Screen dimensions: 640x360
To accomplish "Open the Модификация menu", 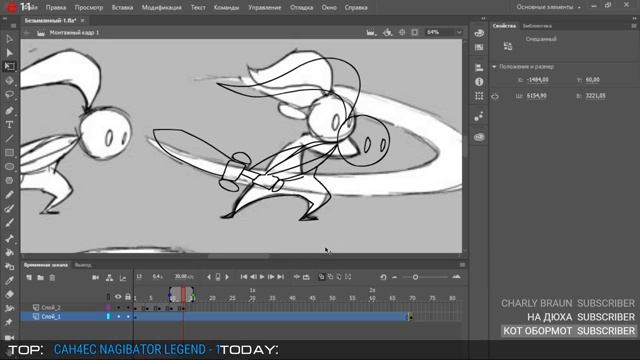I will [x=162, y=7].
